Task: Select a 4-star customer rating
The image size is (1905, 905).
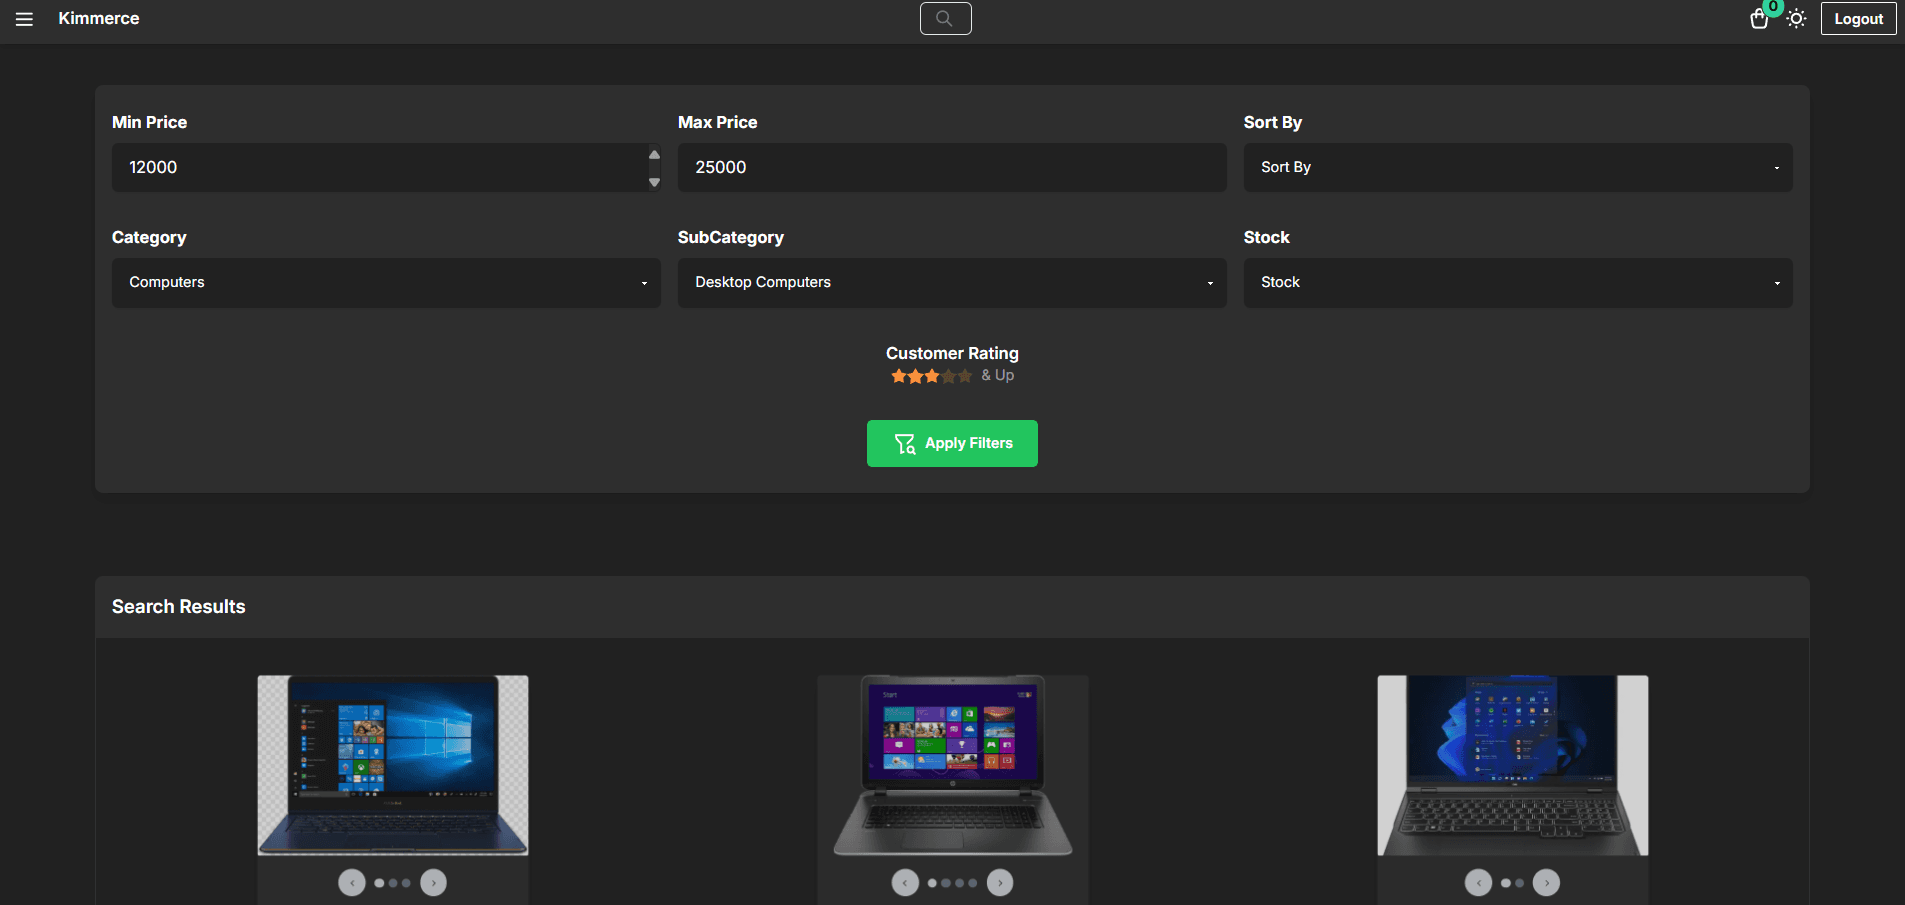Action: (949, 375)
